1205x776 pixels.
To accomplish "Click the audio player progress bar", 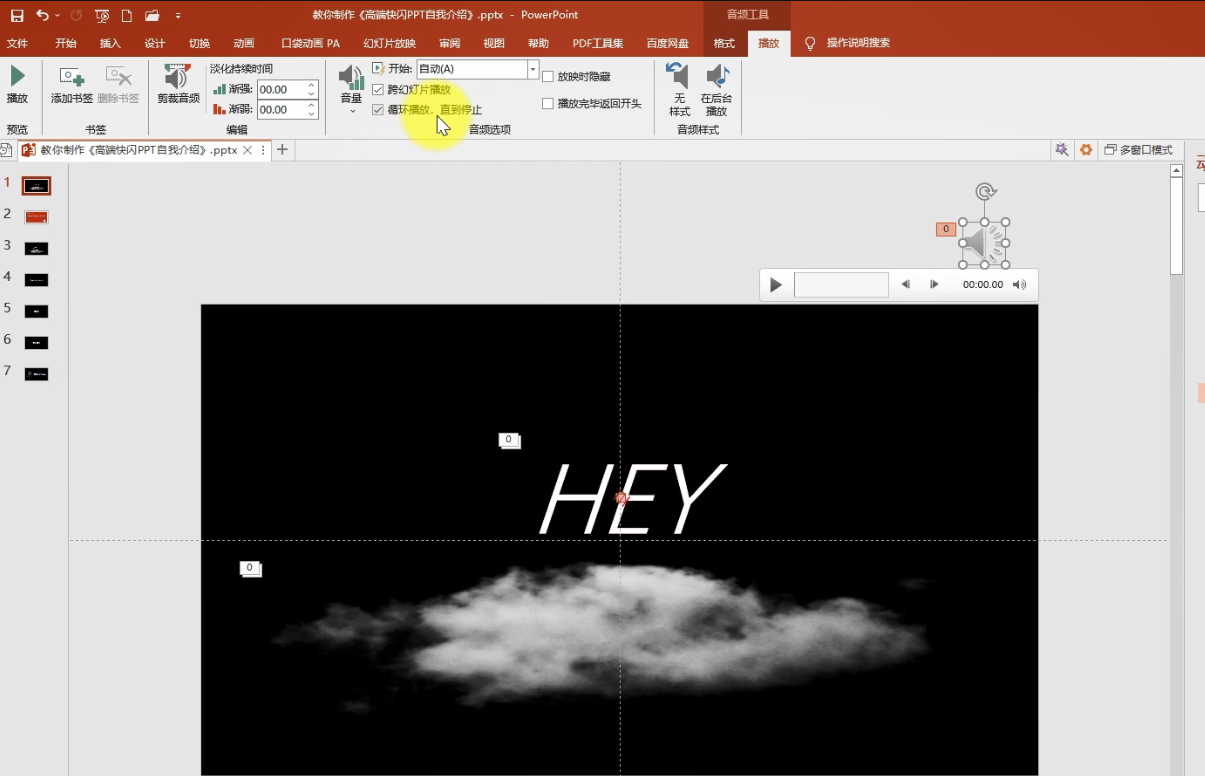I will [841, 285].
